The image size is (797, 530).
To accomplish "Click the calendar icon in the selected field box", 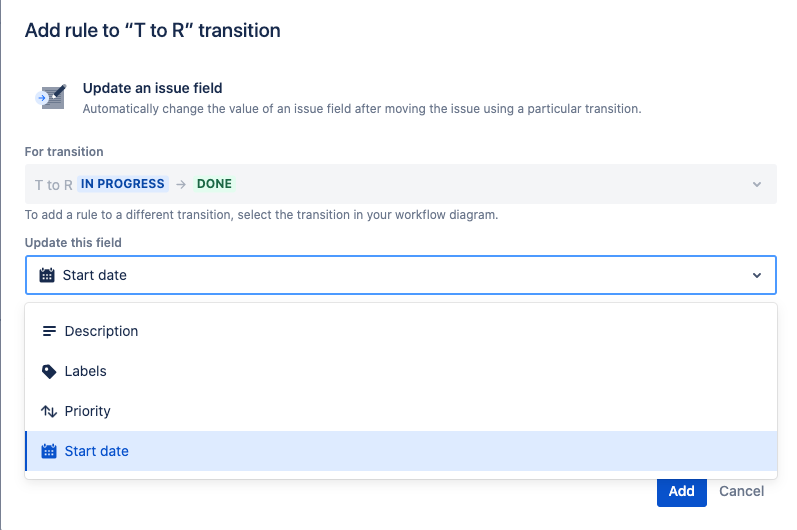I will tap(47, 275).
